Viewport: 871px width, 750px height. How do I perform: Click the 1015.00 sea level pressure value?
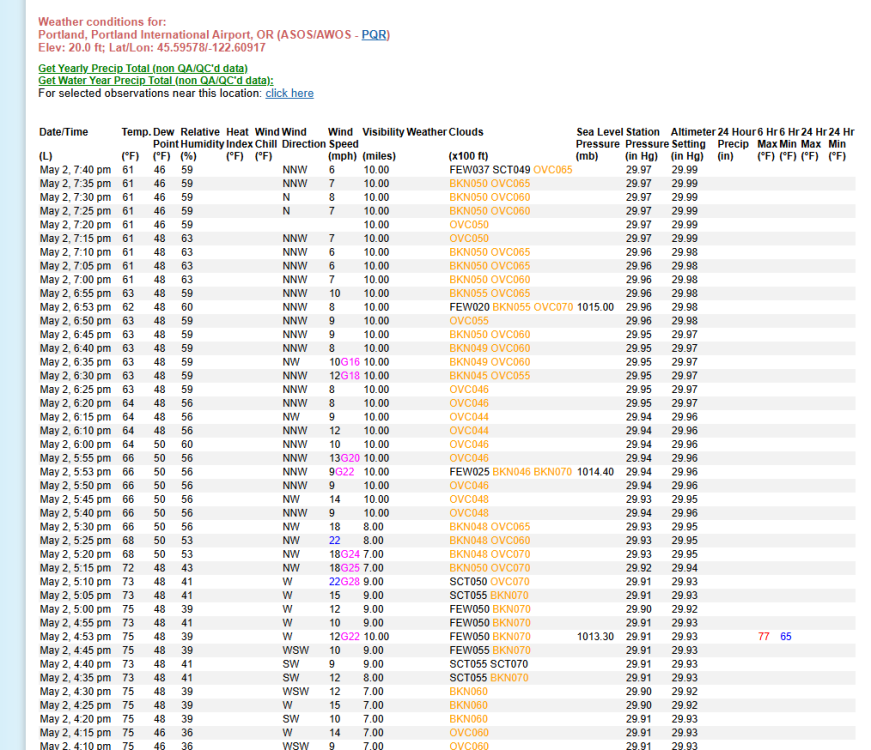(595, 307)
